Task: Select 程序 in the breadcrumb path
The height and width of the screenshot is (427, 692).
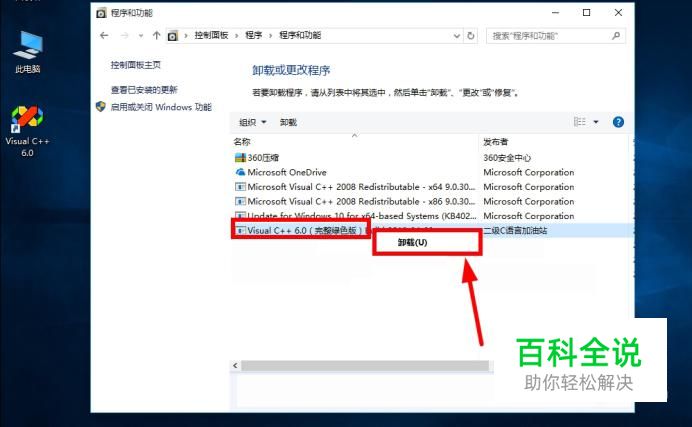Action: [254, 35]
